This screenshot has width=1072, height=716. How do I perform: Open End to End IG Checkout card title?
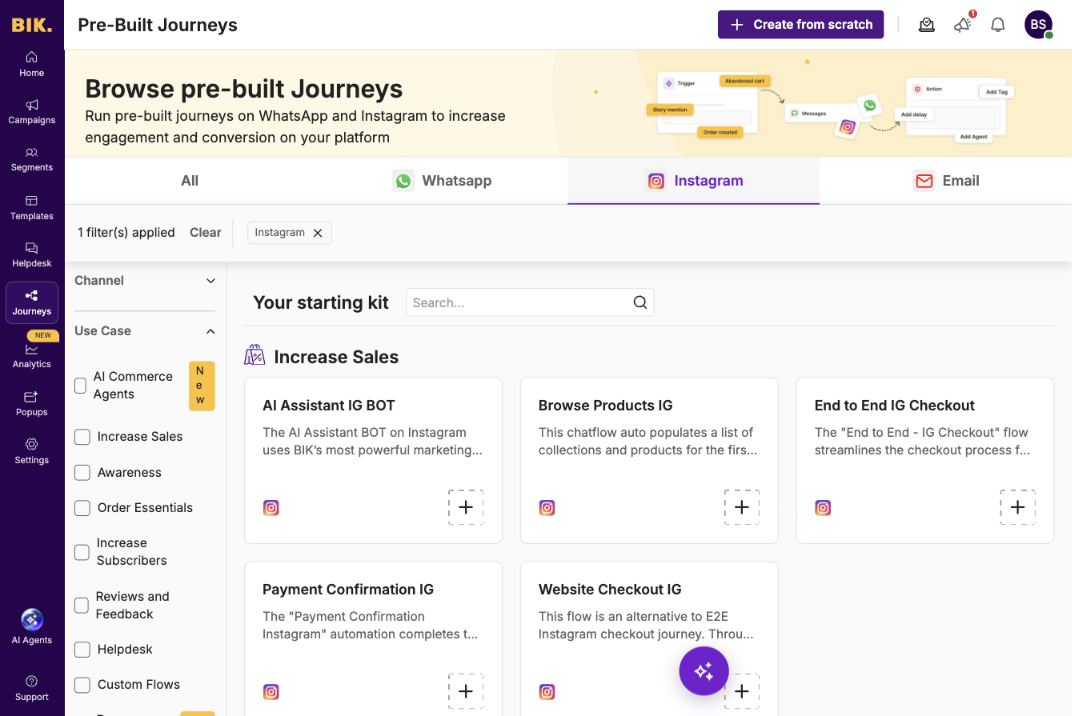894,406
